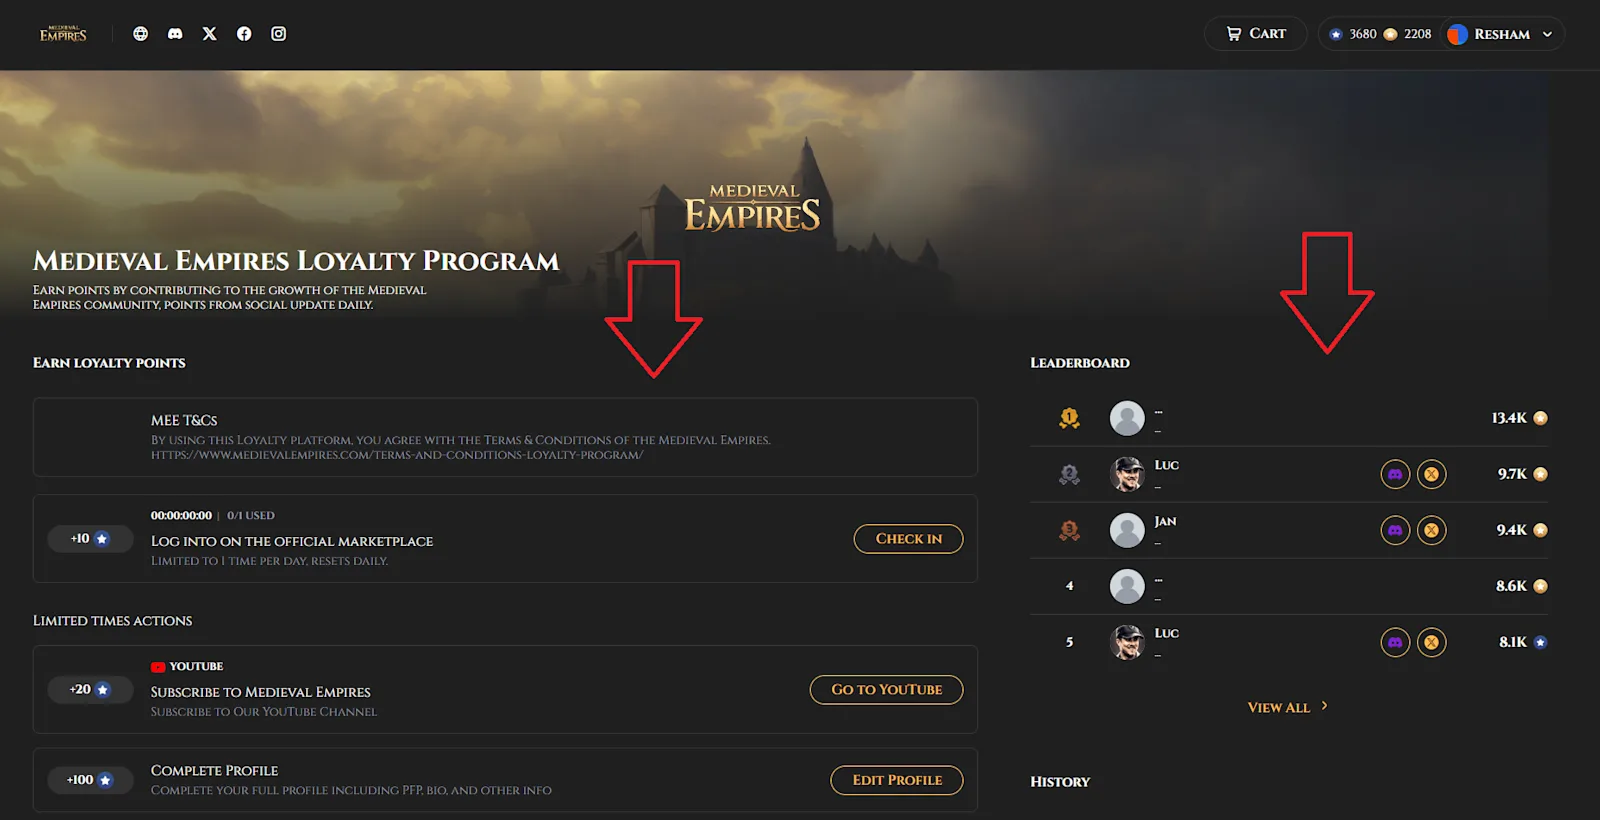1600x820 pixels.
Task: Click the third place bronze medal icon
Action: pos(1069,530)
